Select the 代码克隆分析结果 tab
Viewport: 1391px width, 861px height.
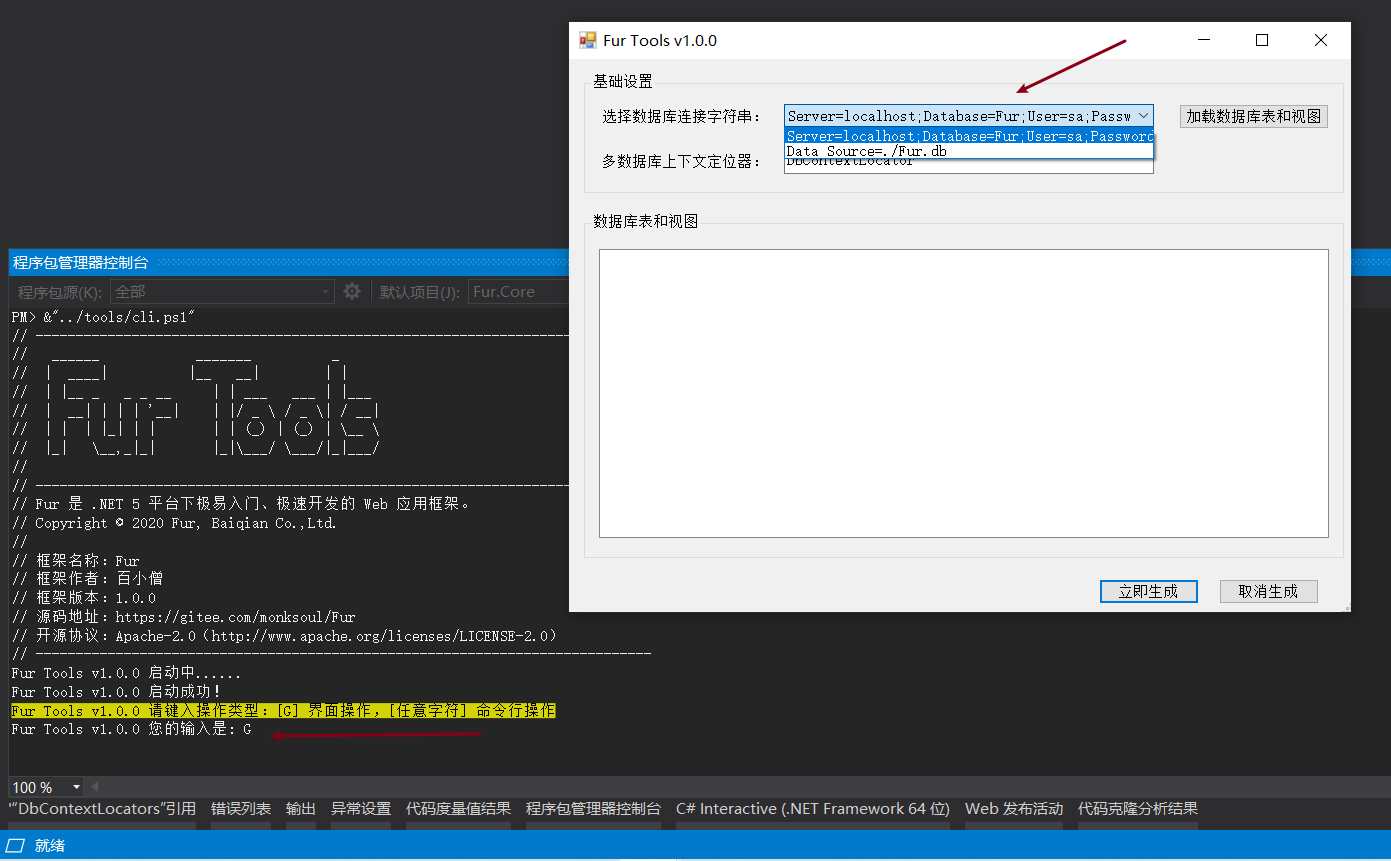pos(1137,809)
